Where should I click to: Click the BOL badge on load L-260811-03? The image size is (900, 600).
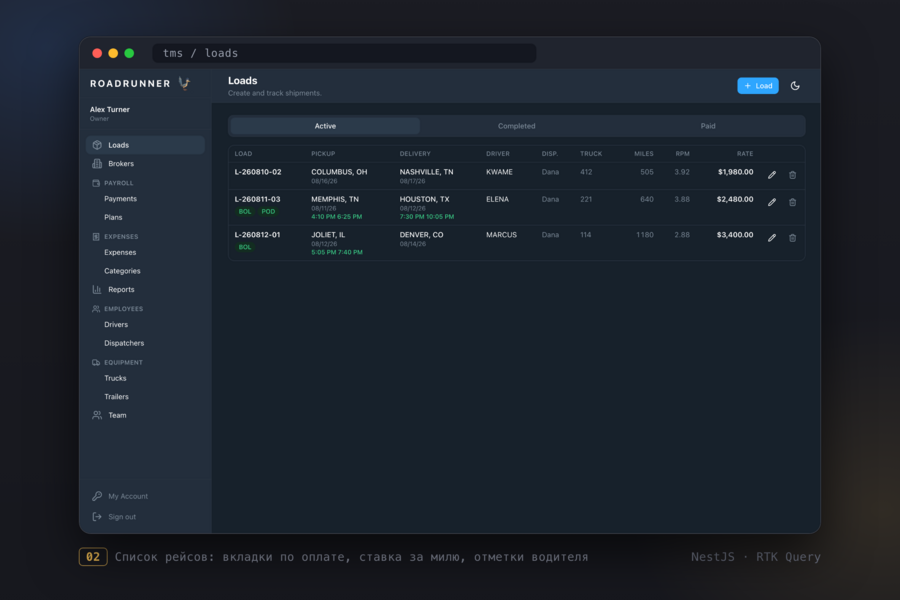245,211
